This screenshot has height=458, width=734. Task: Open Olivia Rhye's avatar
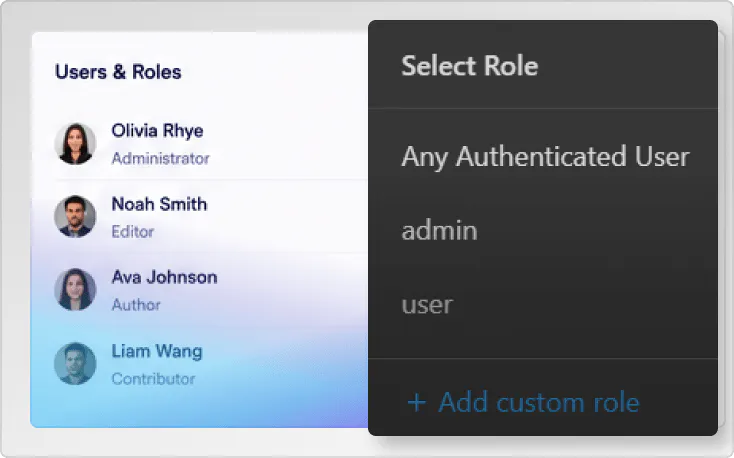[x=75, y=143]
